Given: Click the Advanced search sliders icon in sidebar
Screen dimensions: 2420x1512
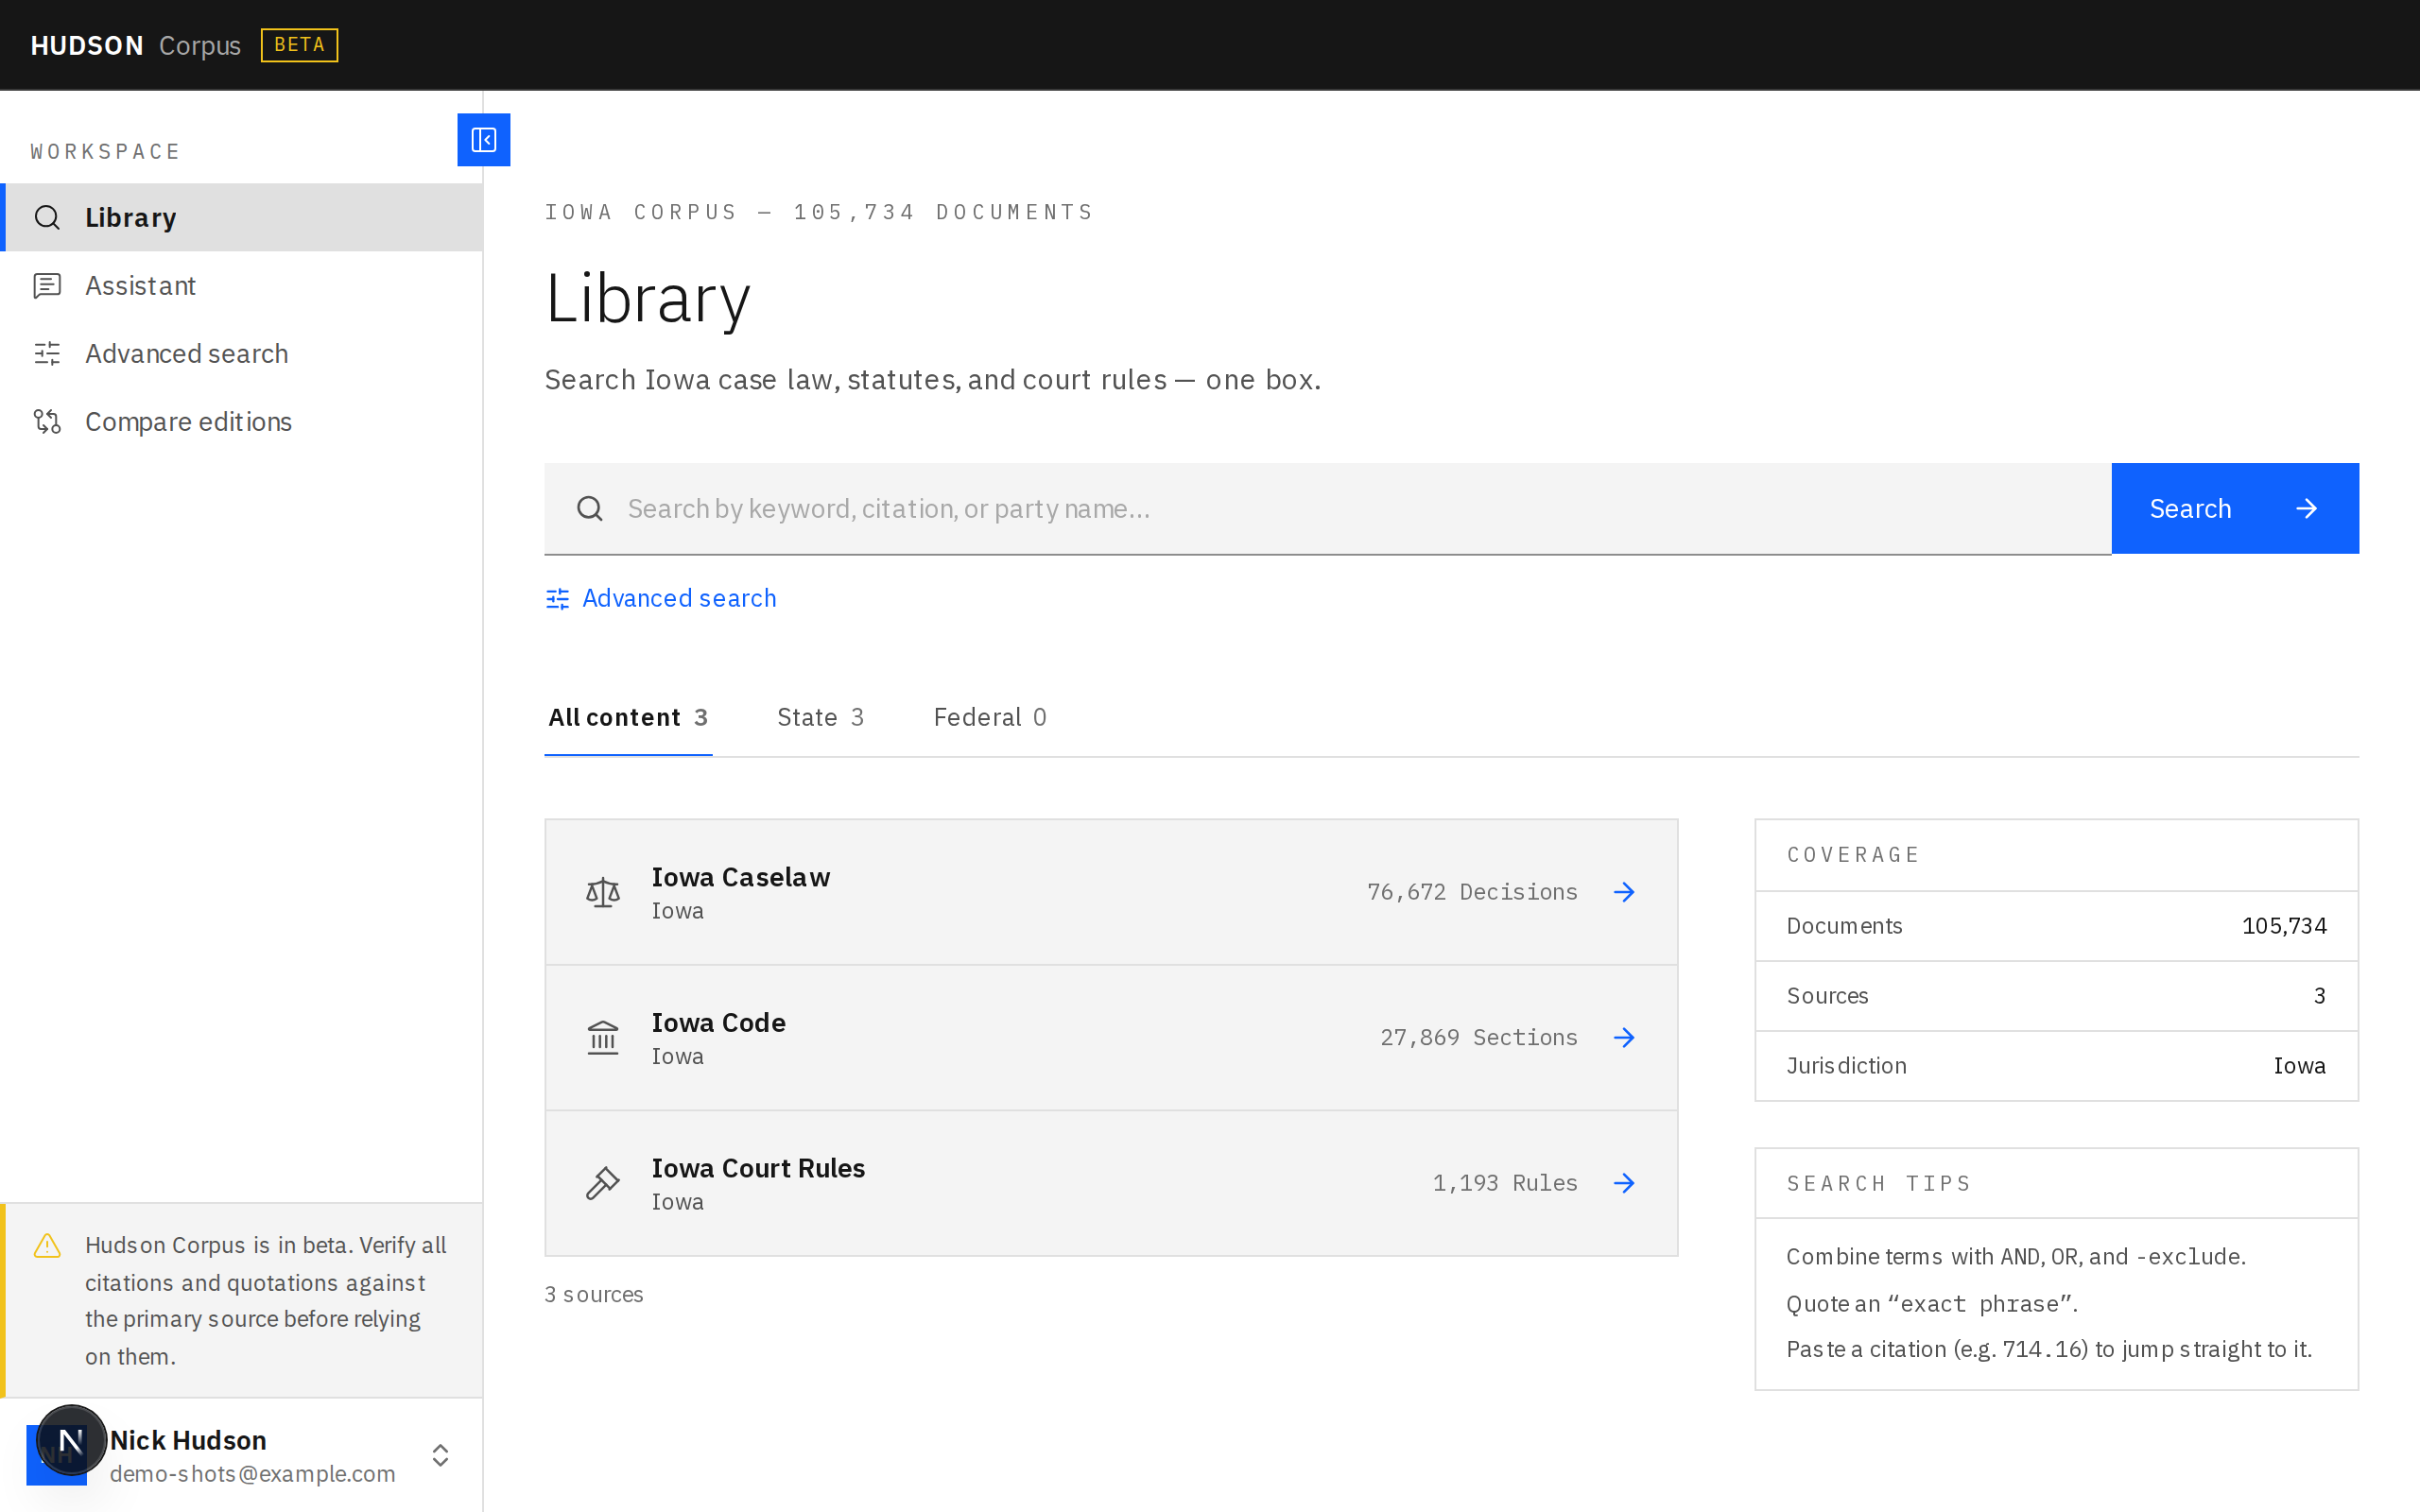Looking at the screenshot, I should click(47, 353).
